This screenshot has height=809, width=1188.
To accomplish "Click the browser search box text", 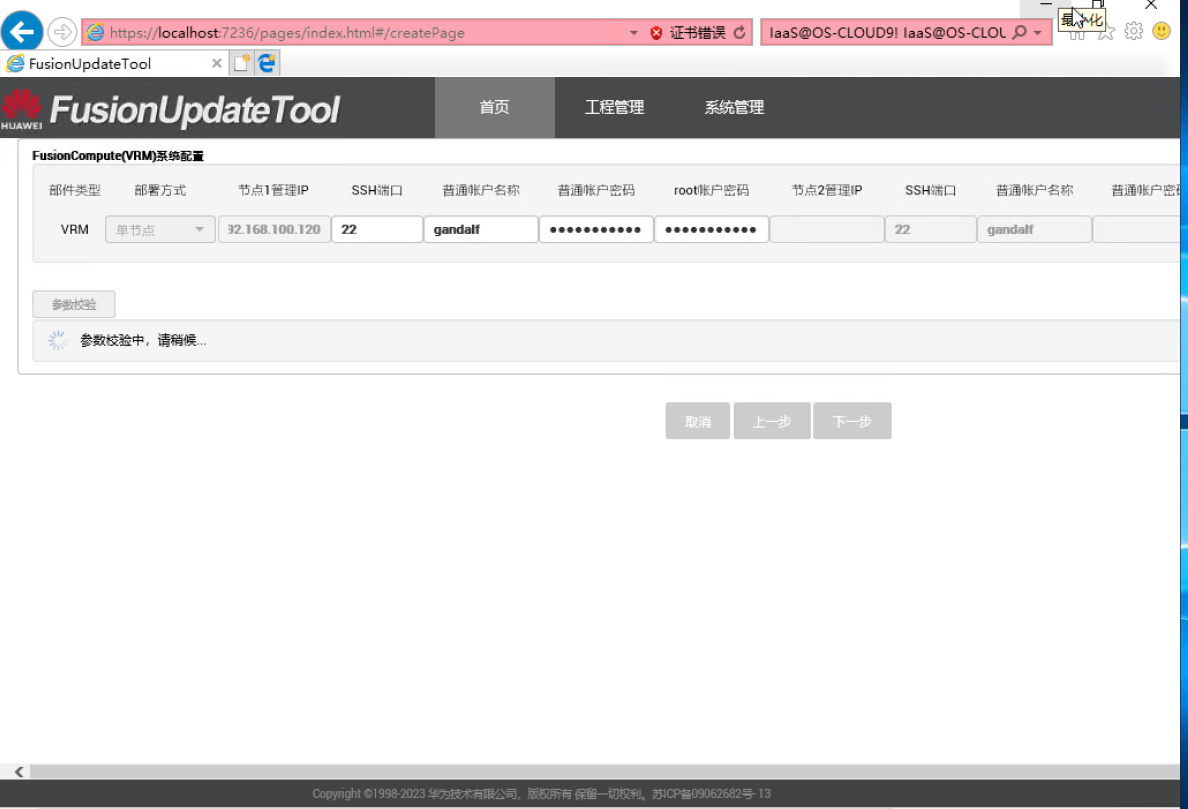I will click(887, 33).
